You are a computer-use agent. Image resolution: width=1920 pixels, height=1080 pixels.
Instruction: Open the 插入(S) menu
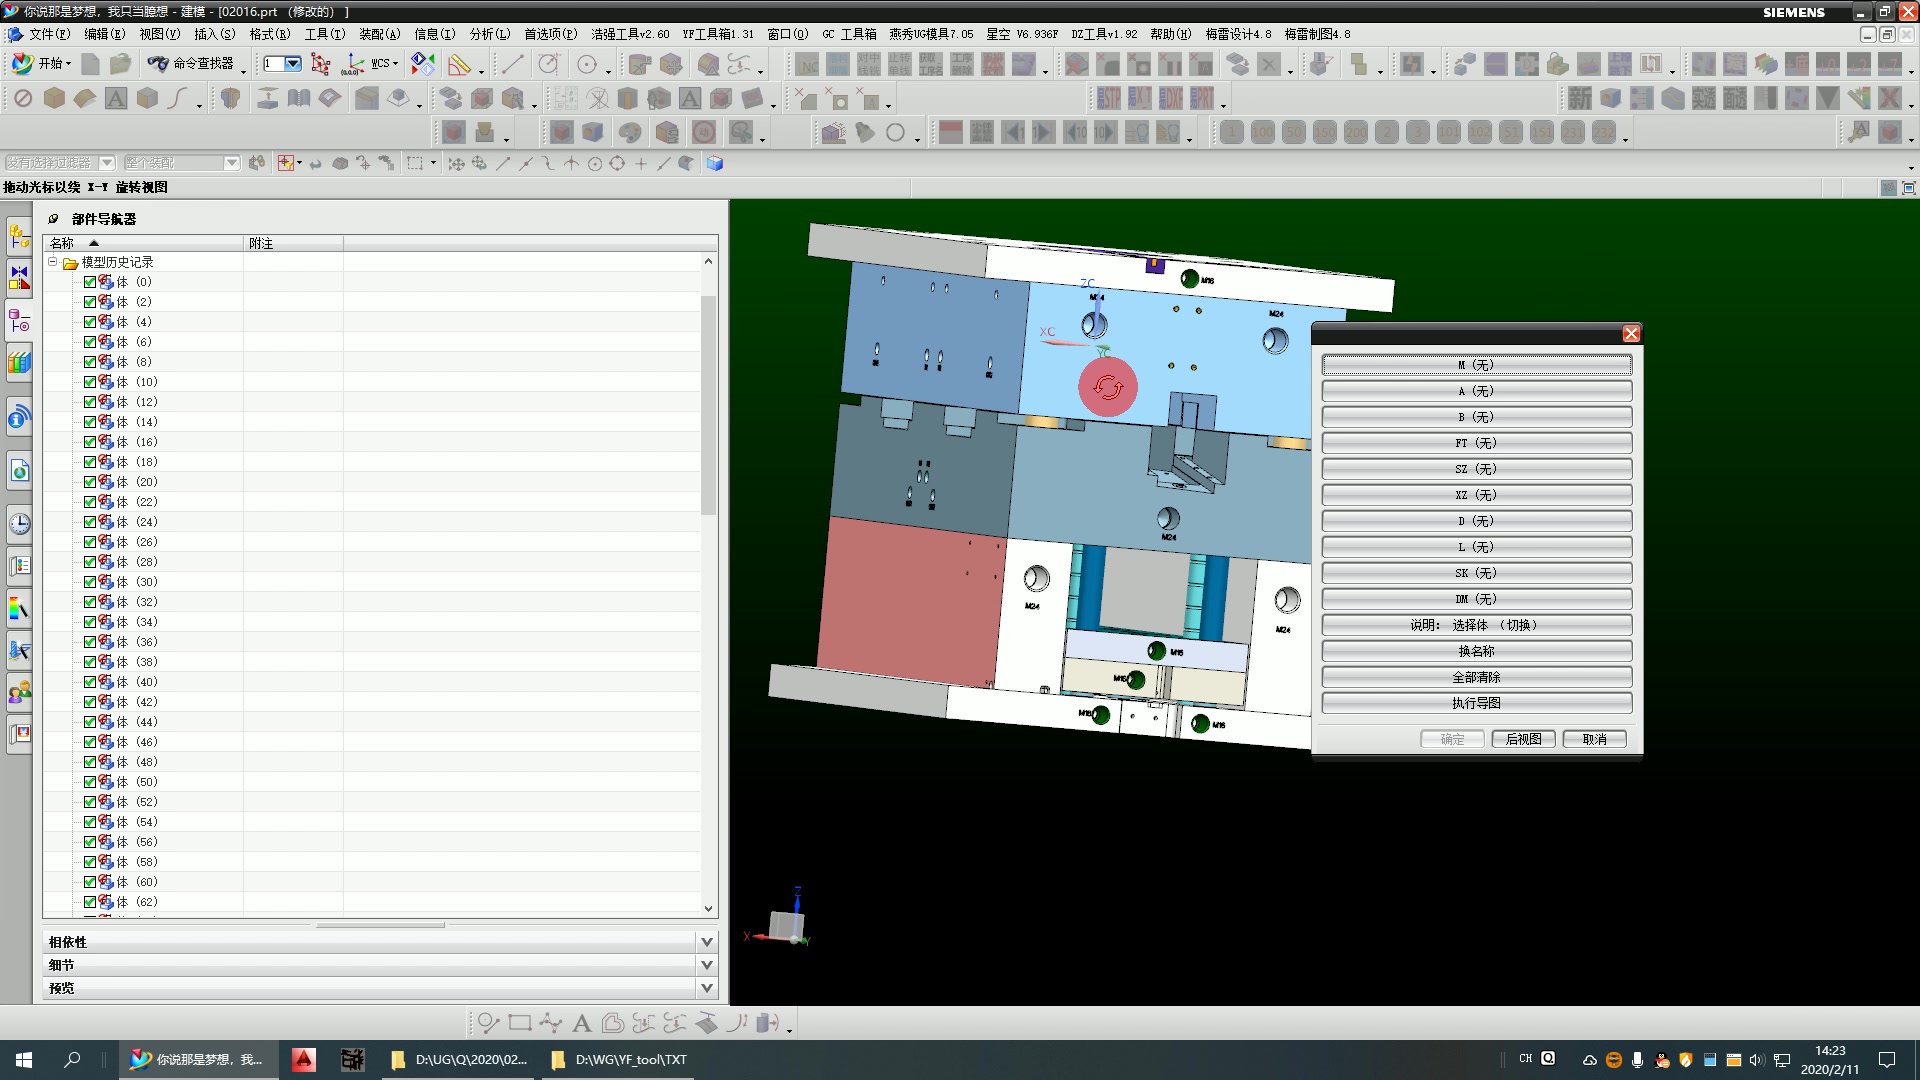(x=214, y=34)
